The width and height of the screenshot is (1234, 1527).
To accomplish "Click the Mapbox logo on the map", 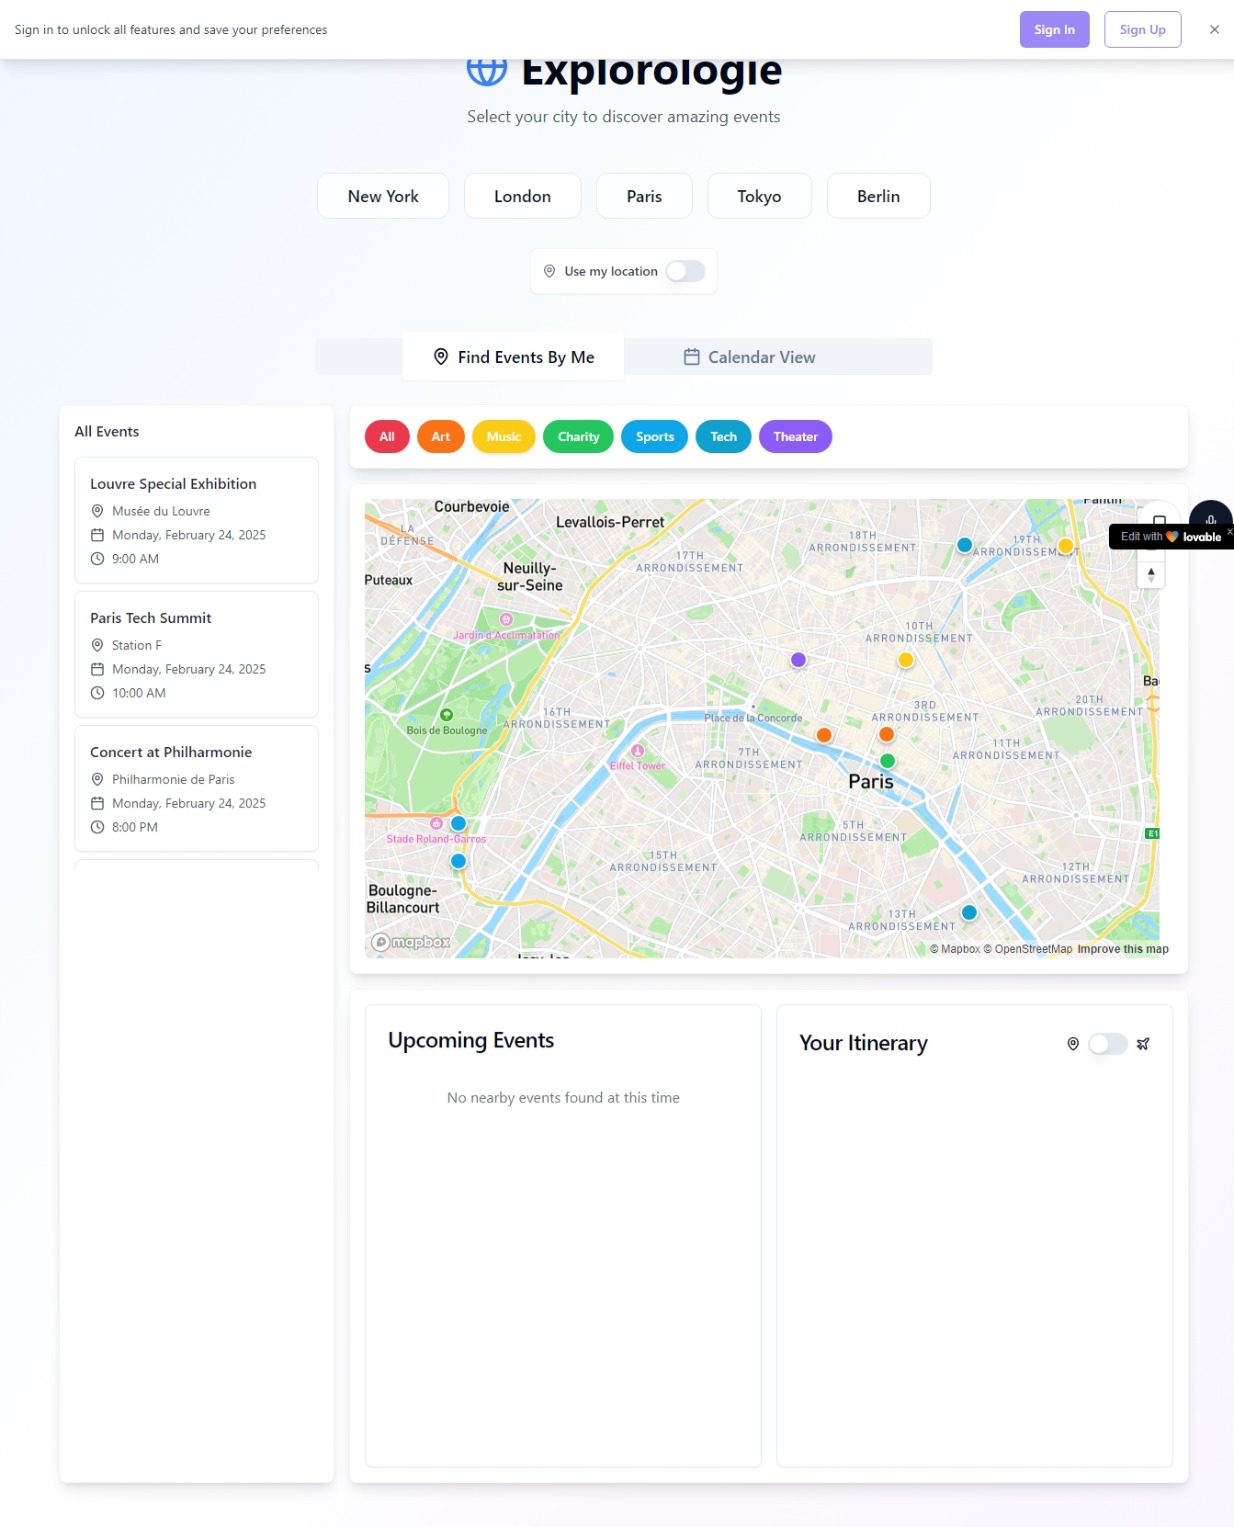I will pyautogui.click(x=411, y=942).
